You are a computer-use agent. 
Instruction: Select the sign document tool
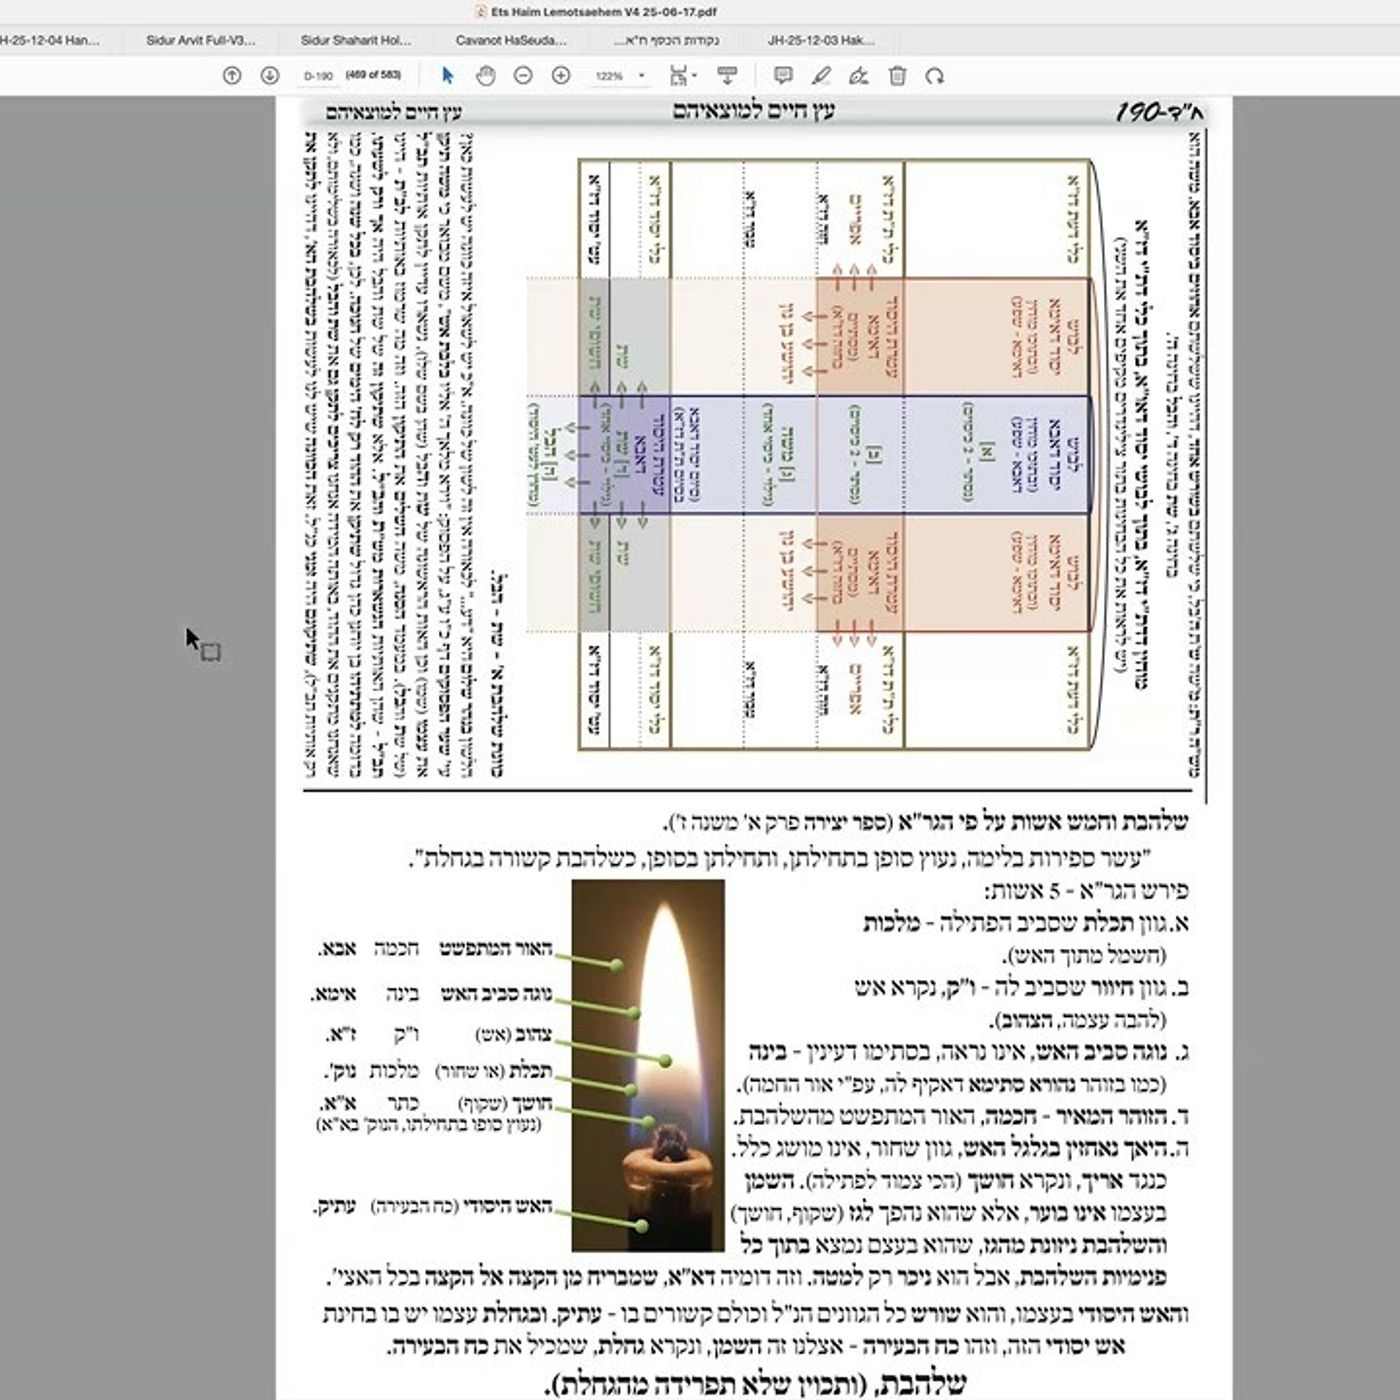pyautogui.click(x=858, y=75)
